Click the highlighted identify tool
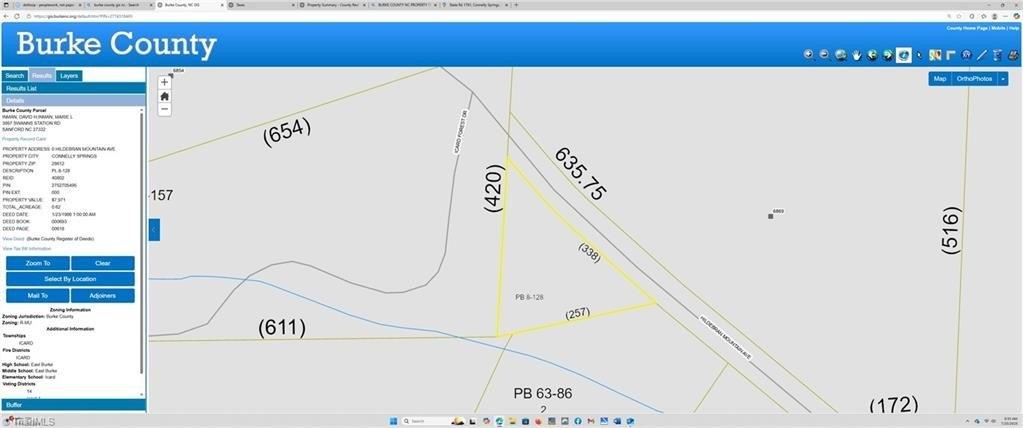 click(x=904, y=55)
